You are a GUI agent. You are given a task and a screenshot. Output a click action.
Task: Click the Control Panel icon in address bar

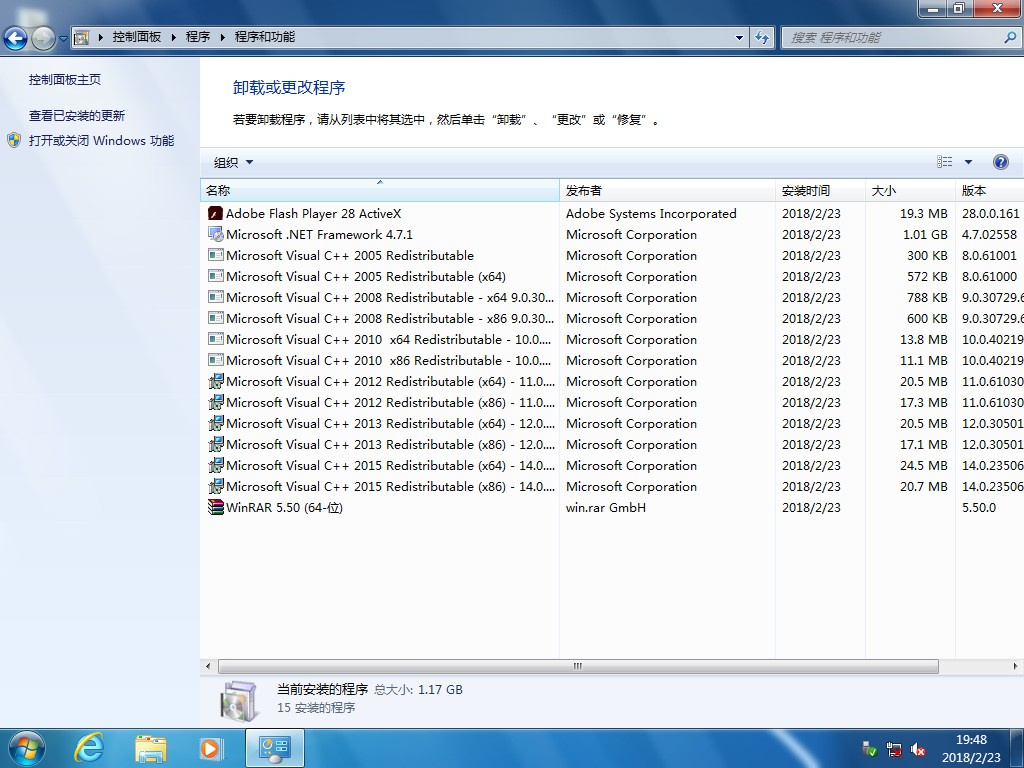pyautogui.click(x=82, y=37)
